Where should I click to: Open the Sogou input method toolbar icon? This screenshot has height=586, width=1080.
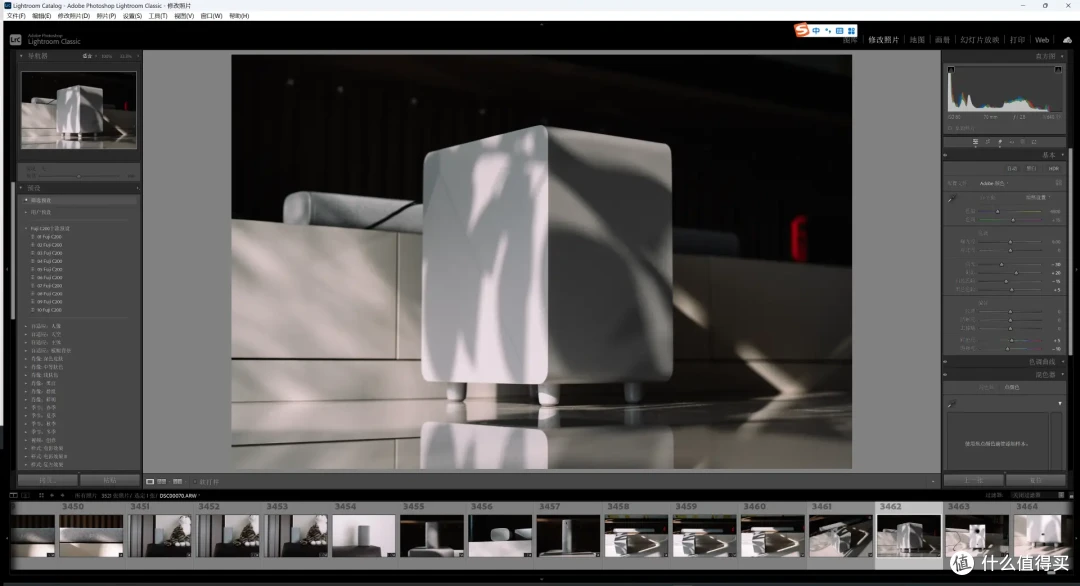tap(802, 30)
